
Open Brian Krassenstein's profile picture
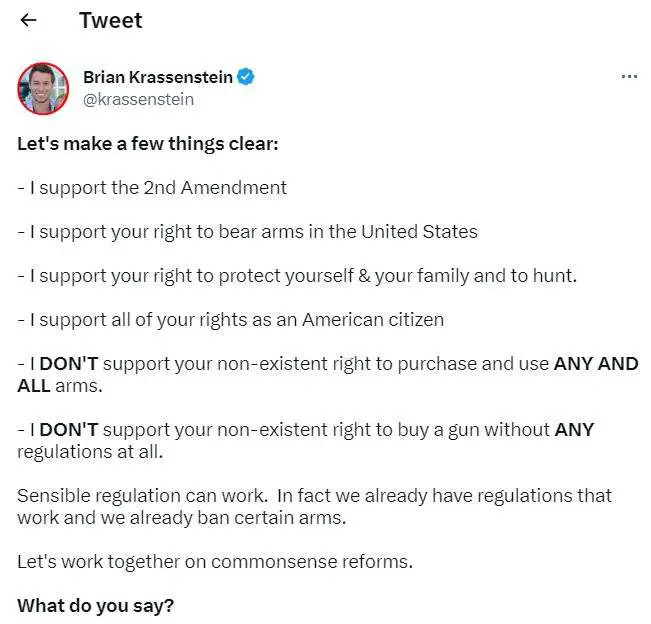click(43, 88)
